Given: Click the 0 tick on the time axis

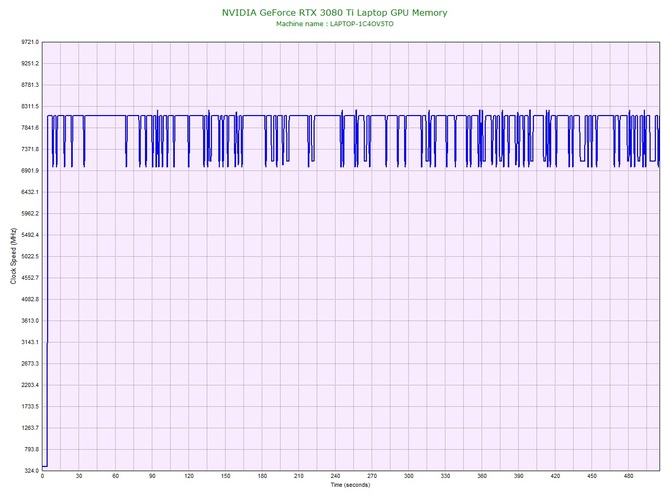Looking at the screenshot, I should coord(42,476).
